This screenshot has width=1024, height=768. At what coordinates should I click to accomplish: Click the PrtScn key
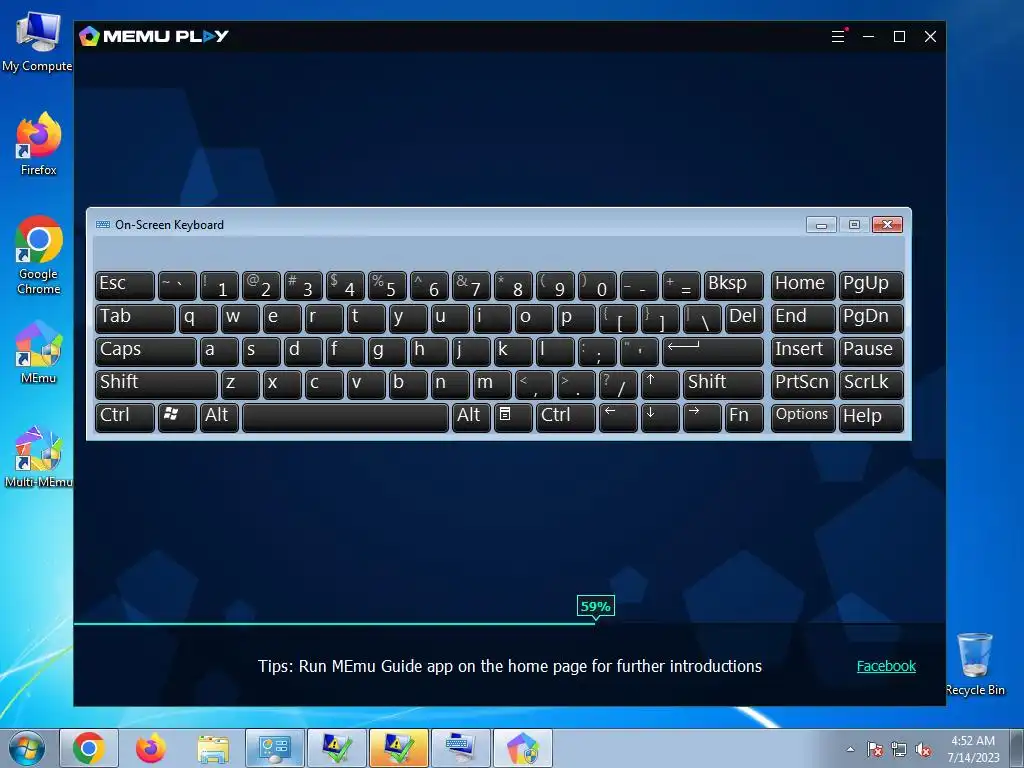[x=803, y=385]
